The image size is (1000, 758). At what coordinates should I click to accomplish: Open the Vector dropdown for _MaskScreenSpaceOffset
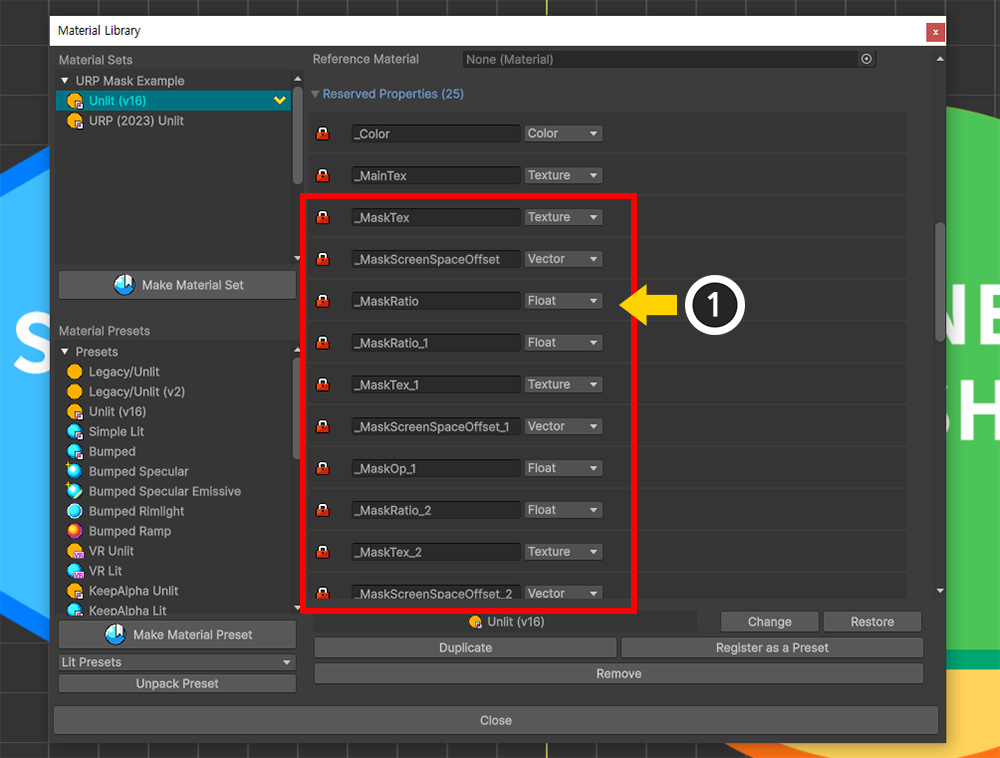point(563,259)
